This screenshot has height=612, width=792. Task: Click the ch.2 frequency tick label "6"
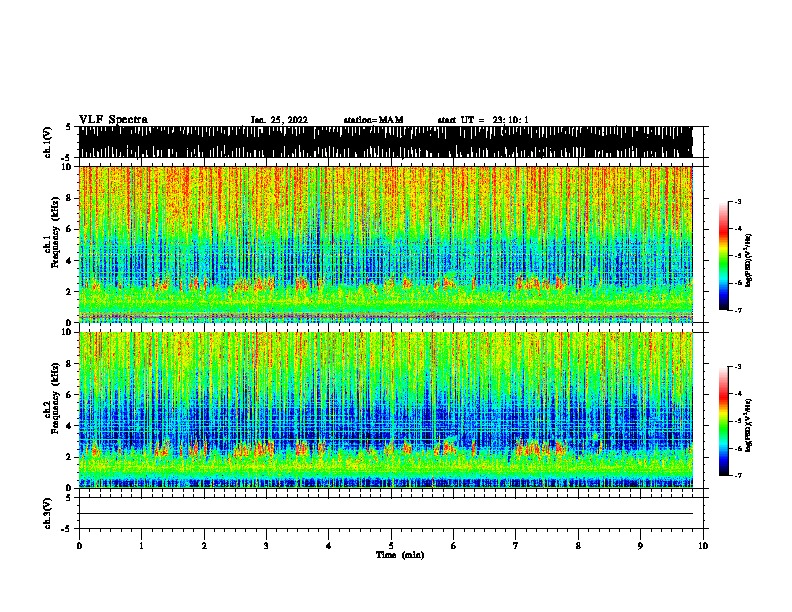click(x=70, y=394)
